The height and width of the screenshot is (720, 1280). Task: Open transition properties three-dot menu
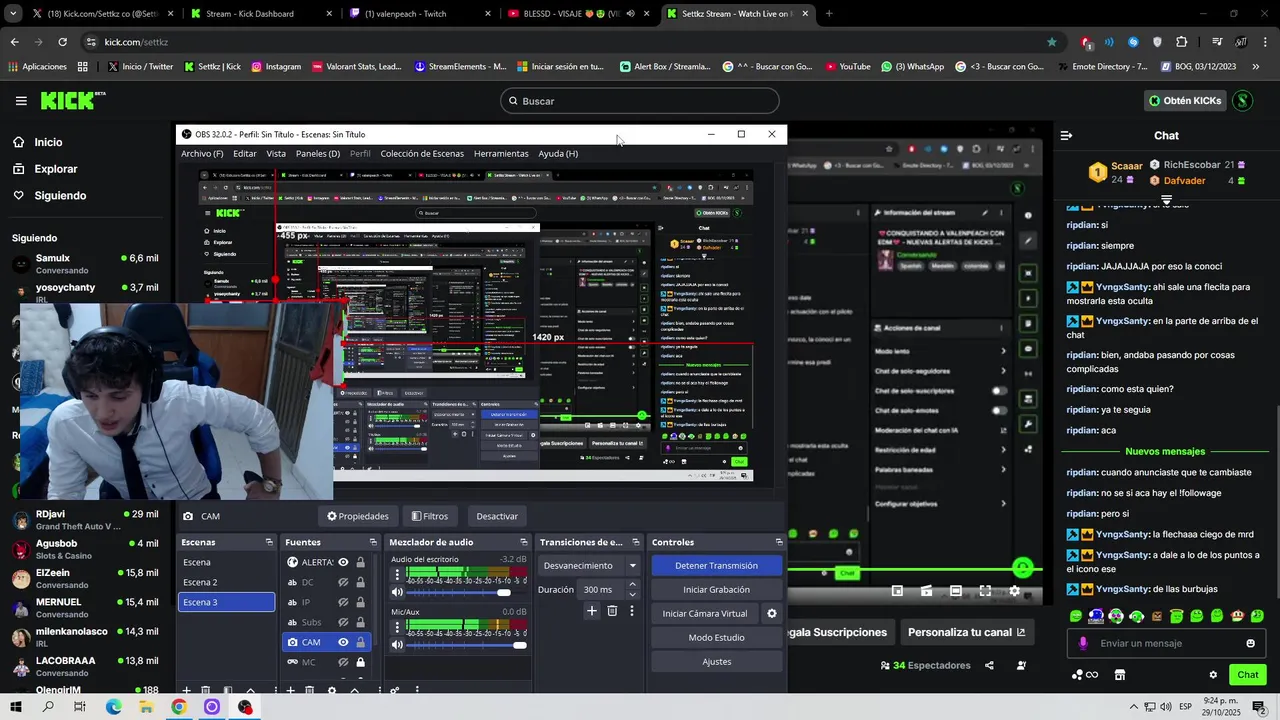(631, 611)
